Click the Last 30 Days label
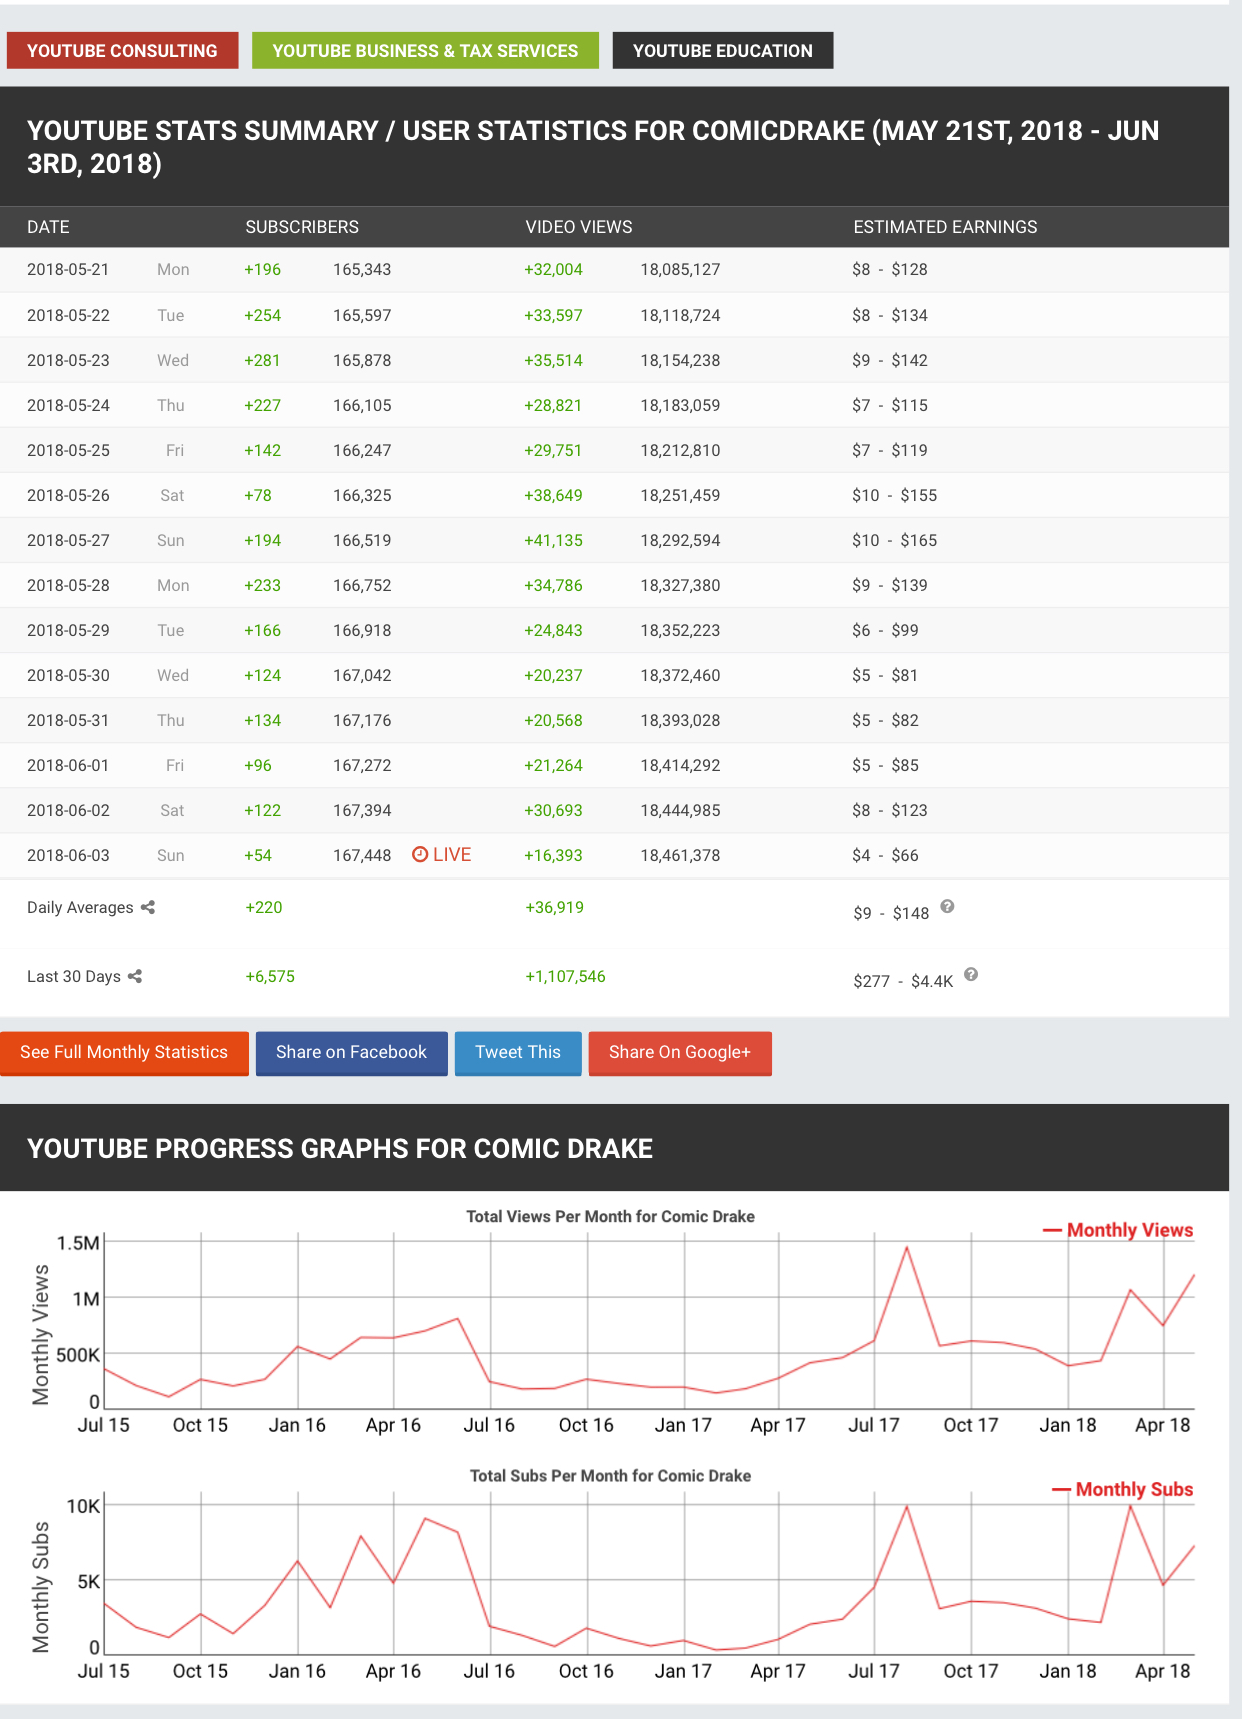The height and width of the screenshot is (1719, 1242). click(74, 976)
